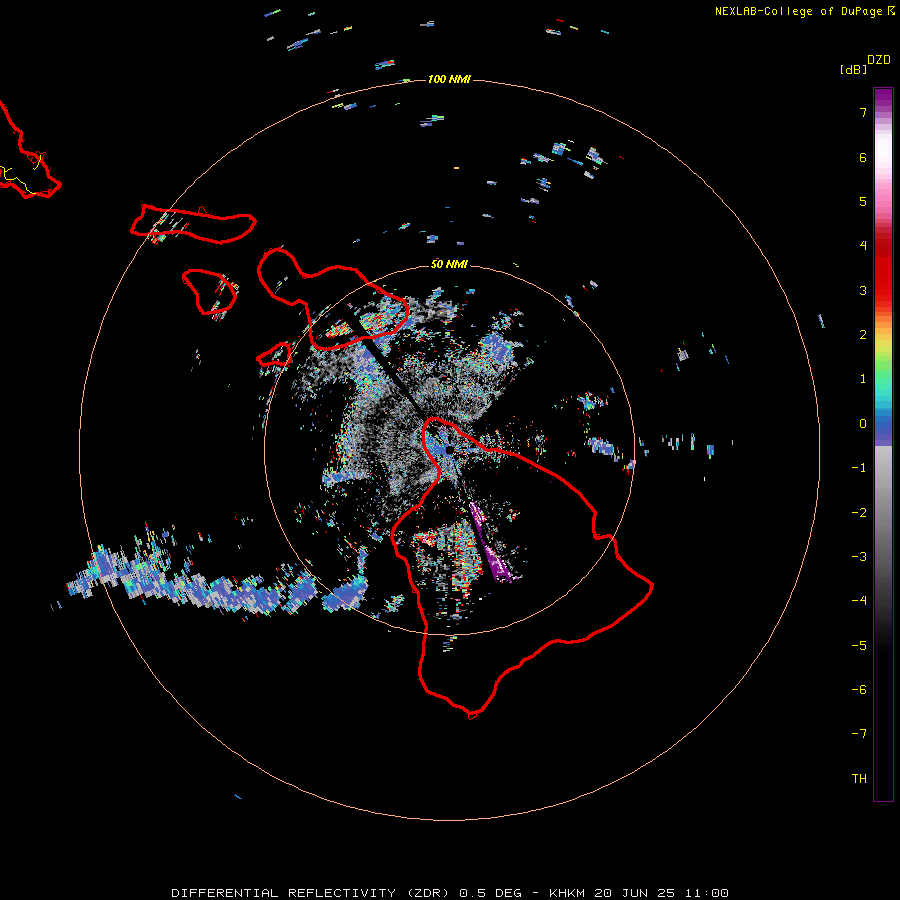Click the legend value 7
This screenshot has width=900, height=900.
[x=863, y=112]
